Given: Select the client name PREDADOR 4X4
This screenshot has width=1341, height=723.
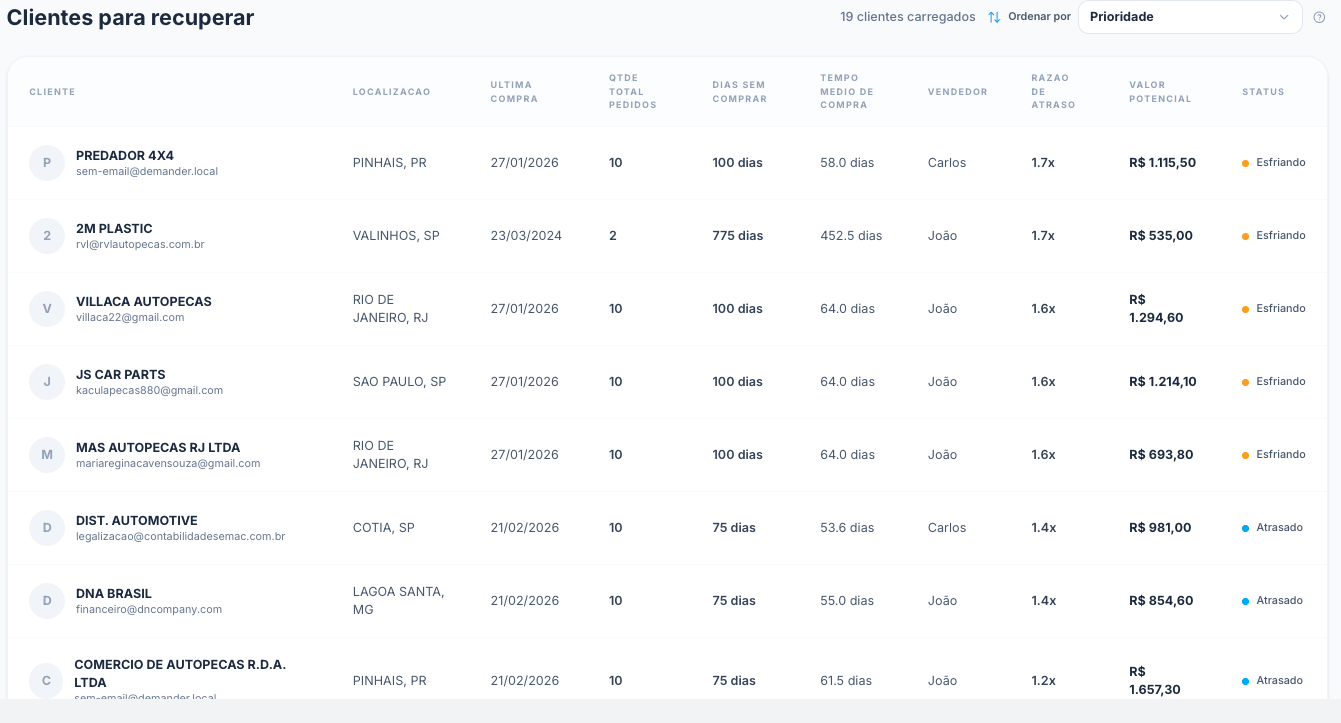Looking at the screenshot, I should click(x=125, y=156).
